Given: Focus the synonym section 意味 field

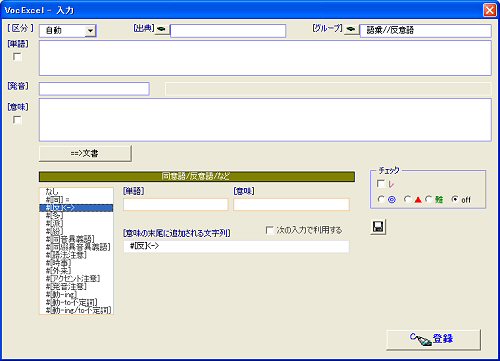Looking at the screenshot, I should point(291,205).
